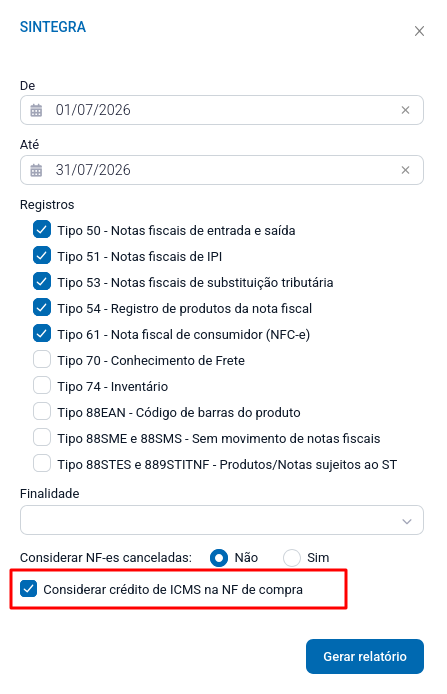The width and height of the screenshot is (447, 694).
Task: Close the SINTEGRA dialog
Action: point(419,31)
